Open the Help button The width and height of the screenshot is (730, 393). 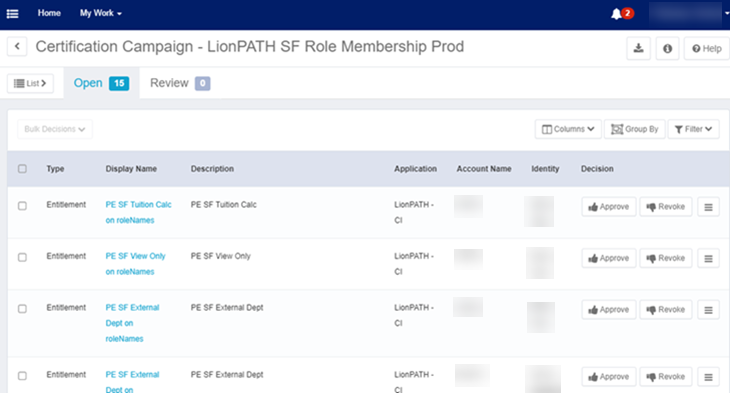click(707, 48)
